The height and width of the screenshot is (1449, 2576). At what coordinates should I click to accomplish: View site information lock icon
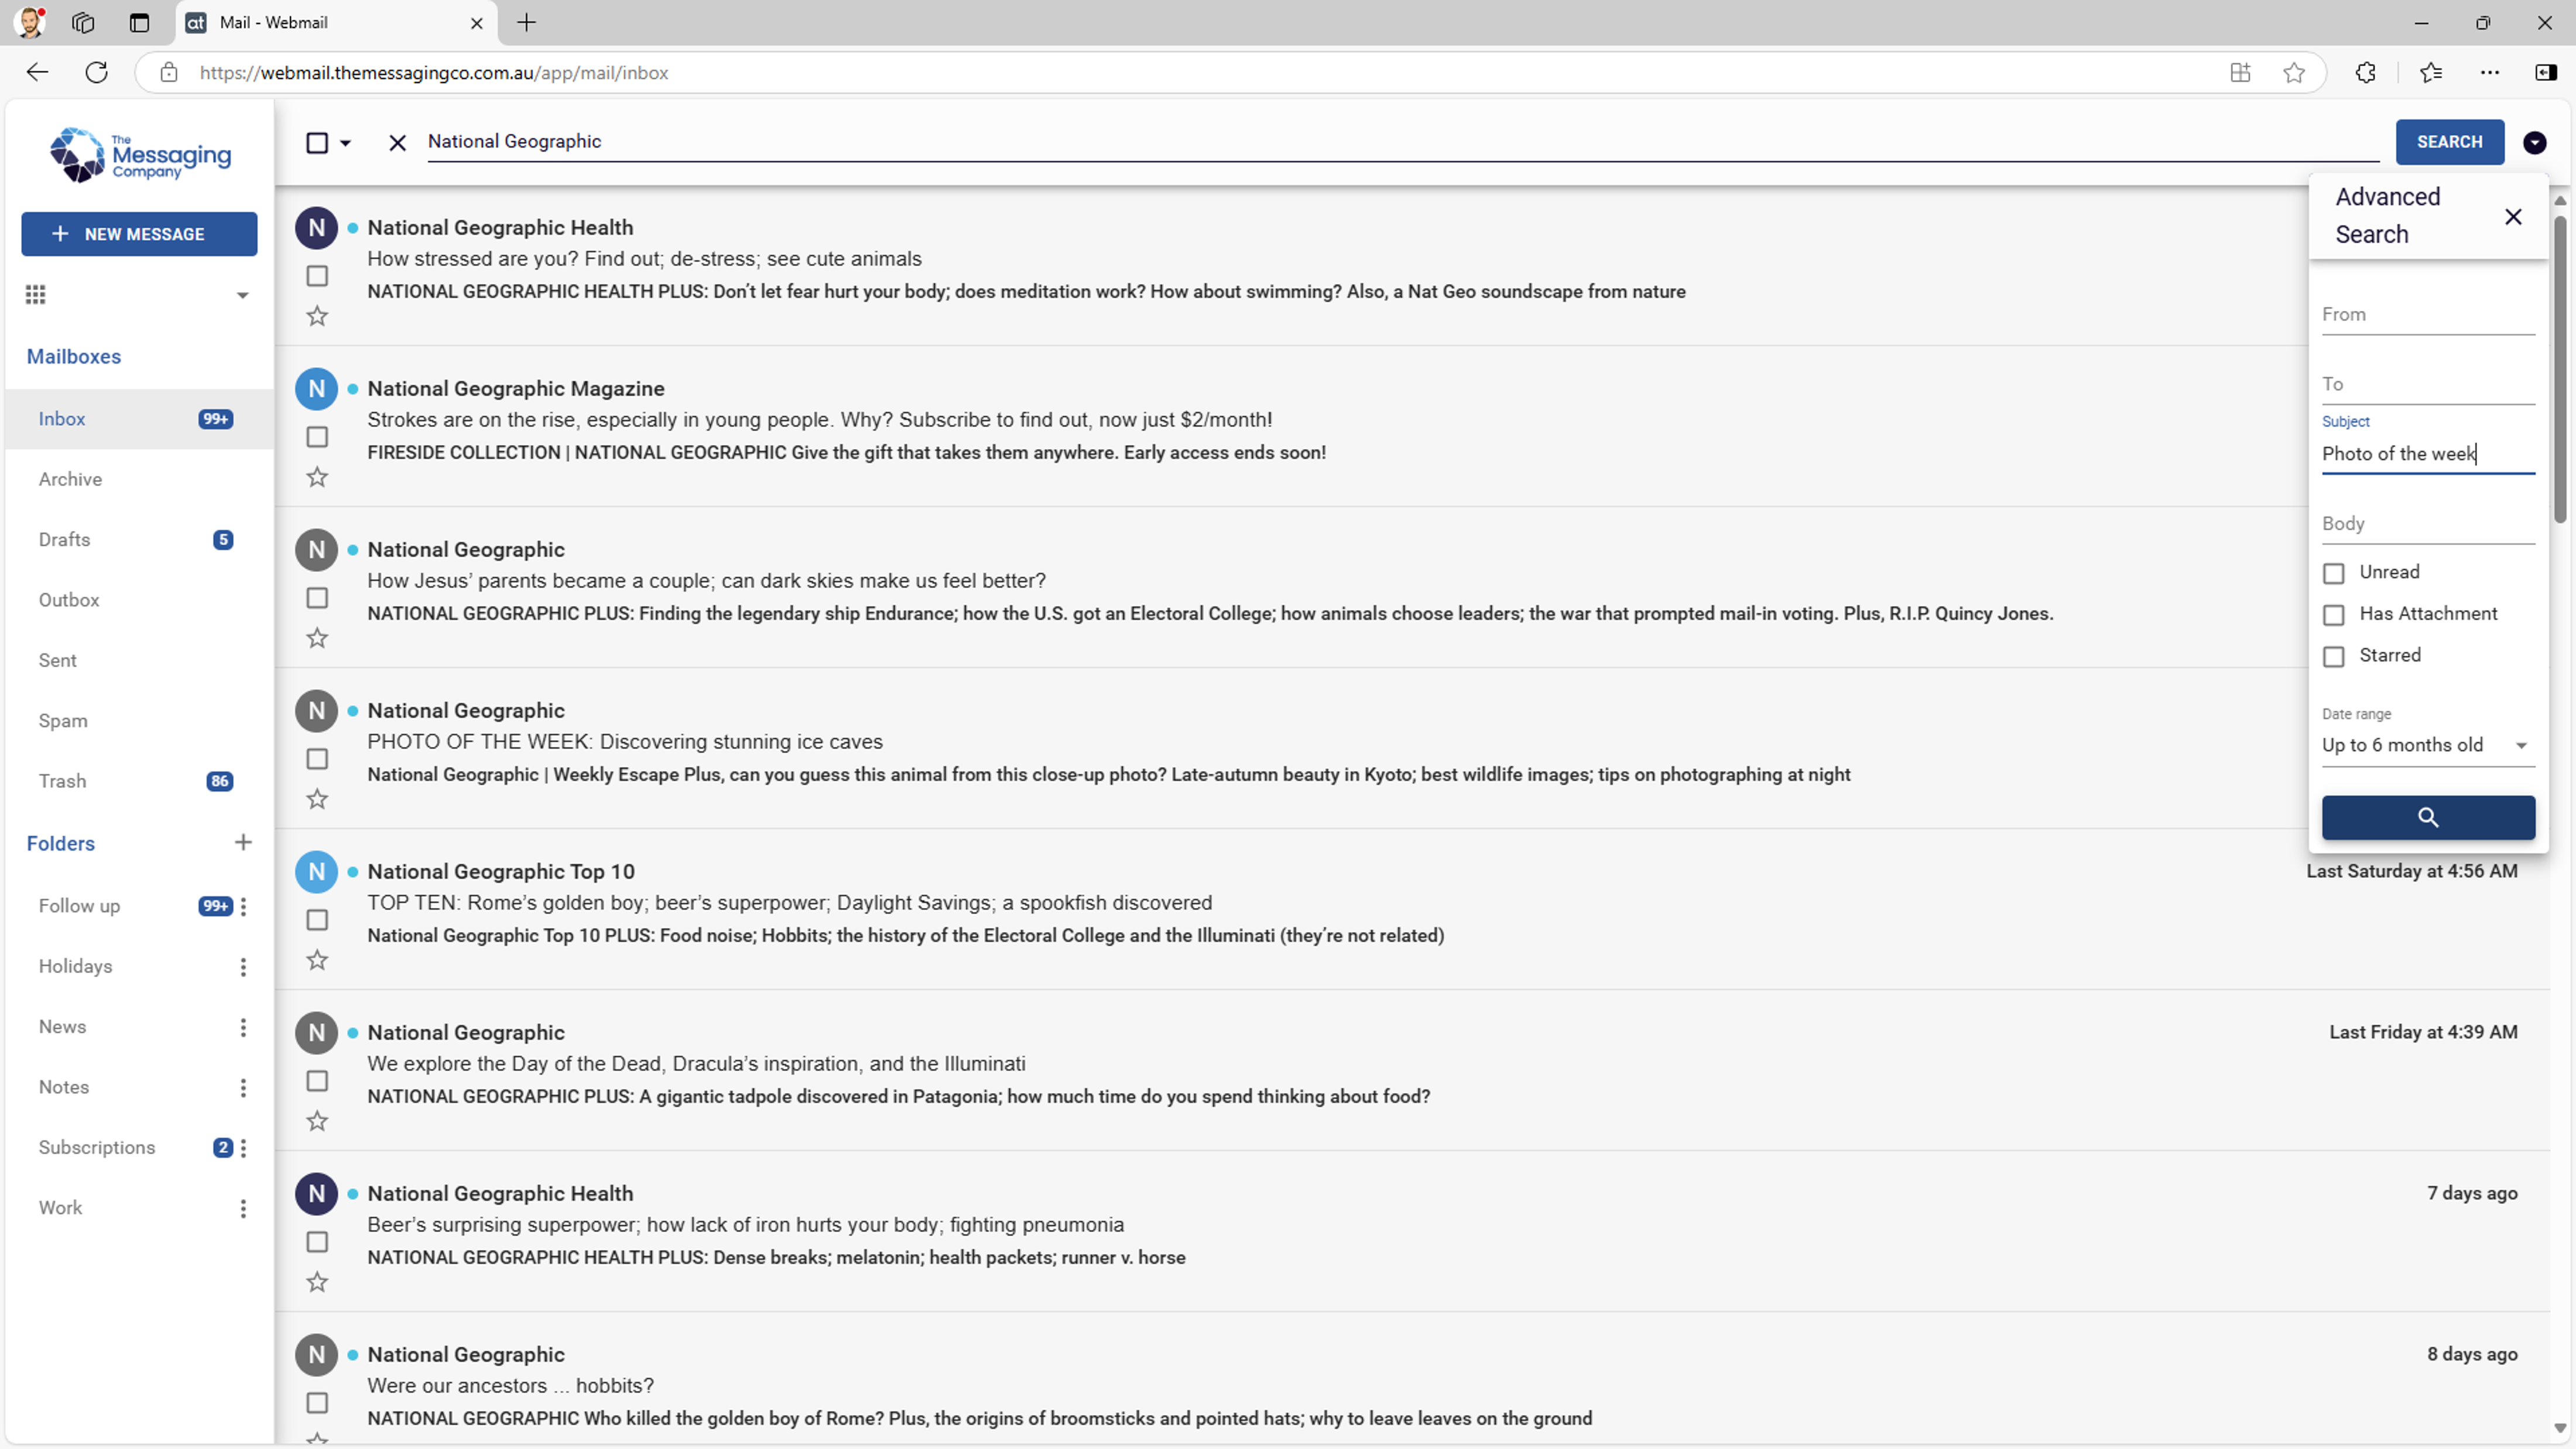click(169, 72)
